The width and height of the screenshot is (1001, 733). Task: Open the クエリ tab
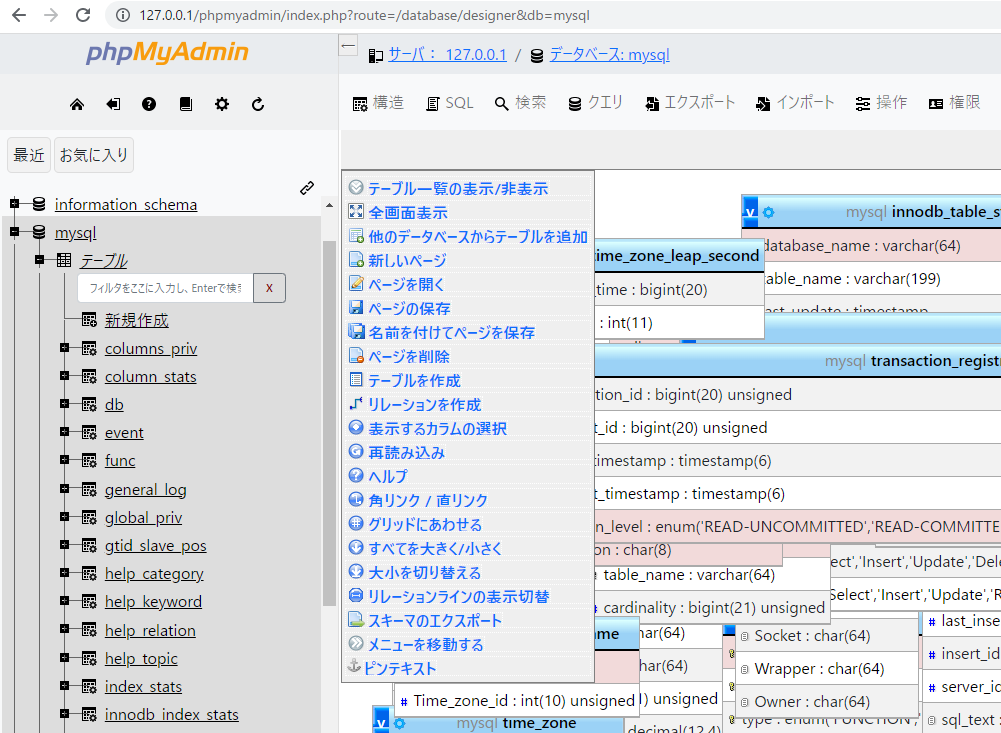pos(596,103)
